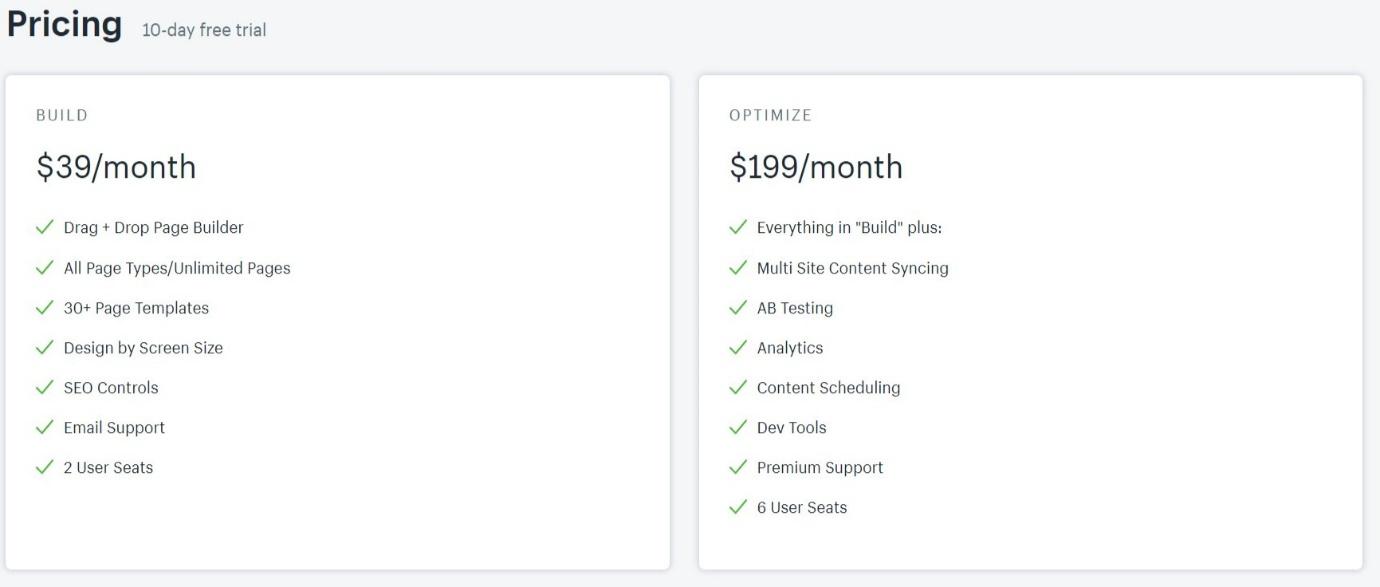The image size is (1380, 587).
Task: Click the checkmark beside SEO Controls
Action: [x=44, y=387]
